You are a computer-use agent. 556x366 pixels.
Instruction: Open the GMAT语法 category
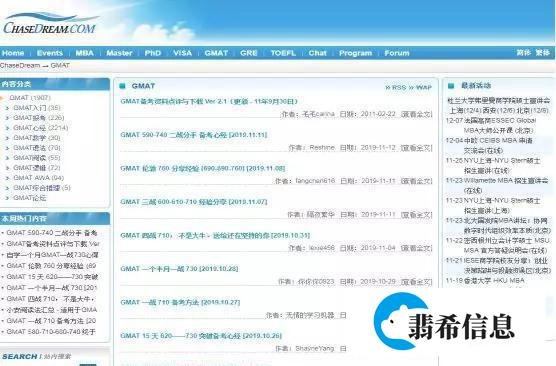[37, 148]
